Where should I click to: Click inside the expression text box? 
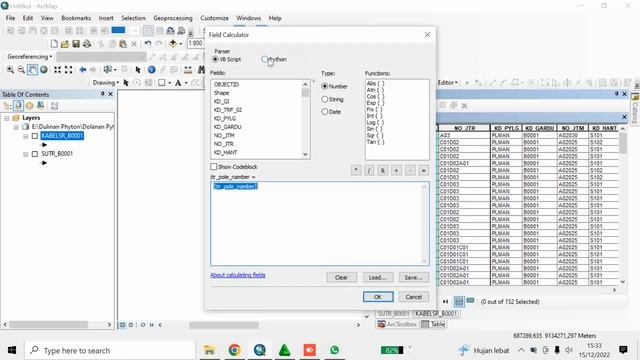[320, 223]
